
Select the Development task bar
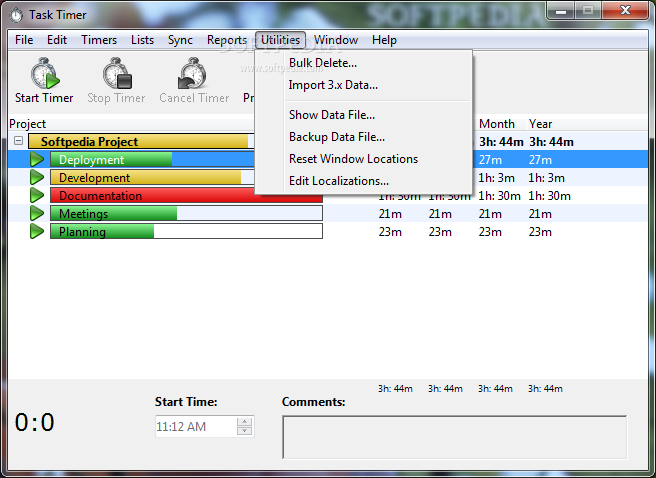[152, 177]
